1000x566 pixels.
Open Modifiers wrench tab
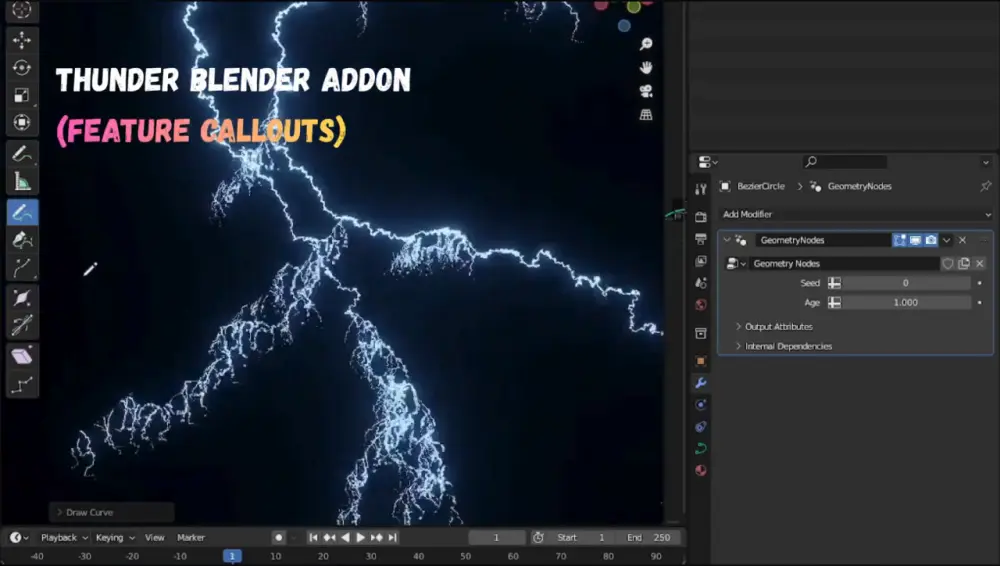pos(700,383)
